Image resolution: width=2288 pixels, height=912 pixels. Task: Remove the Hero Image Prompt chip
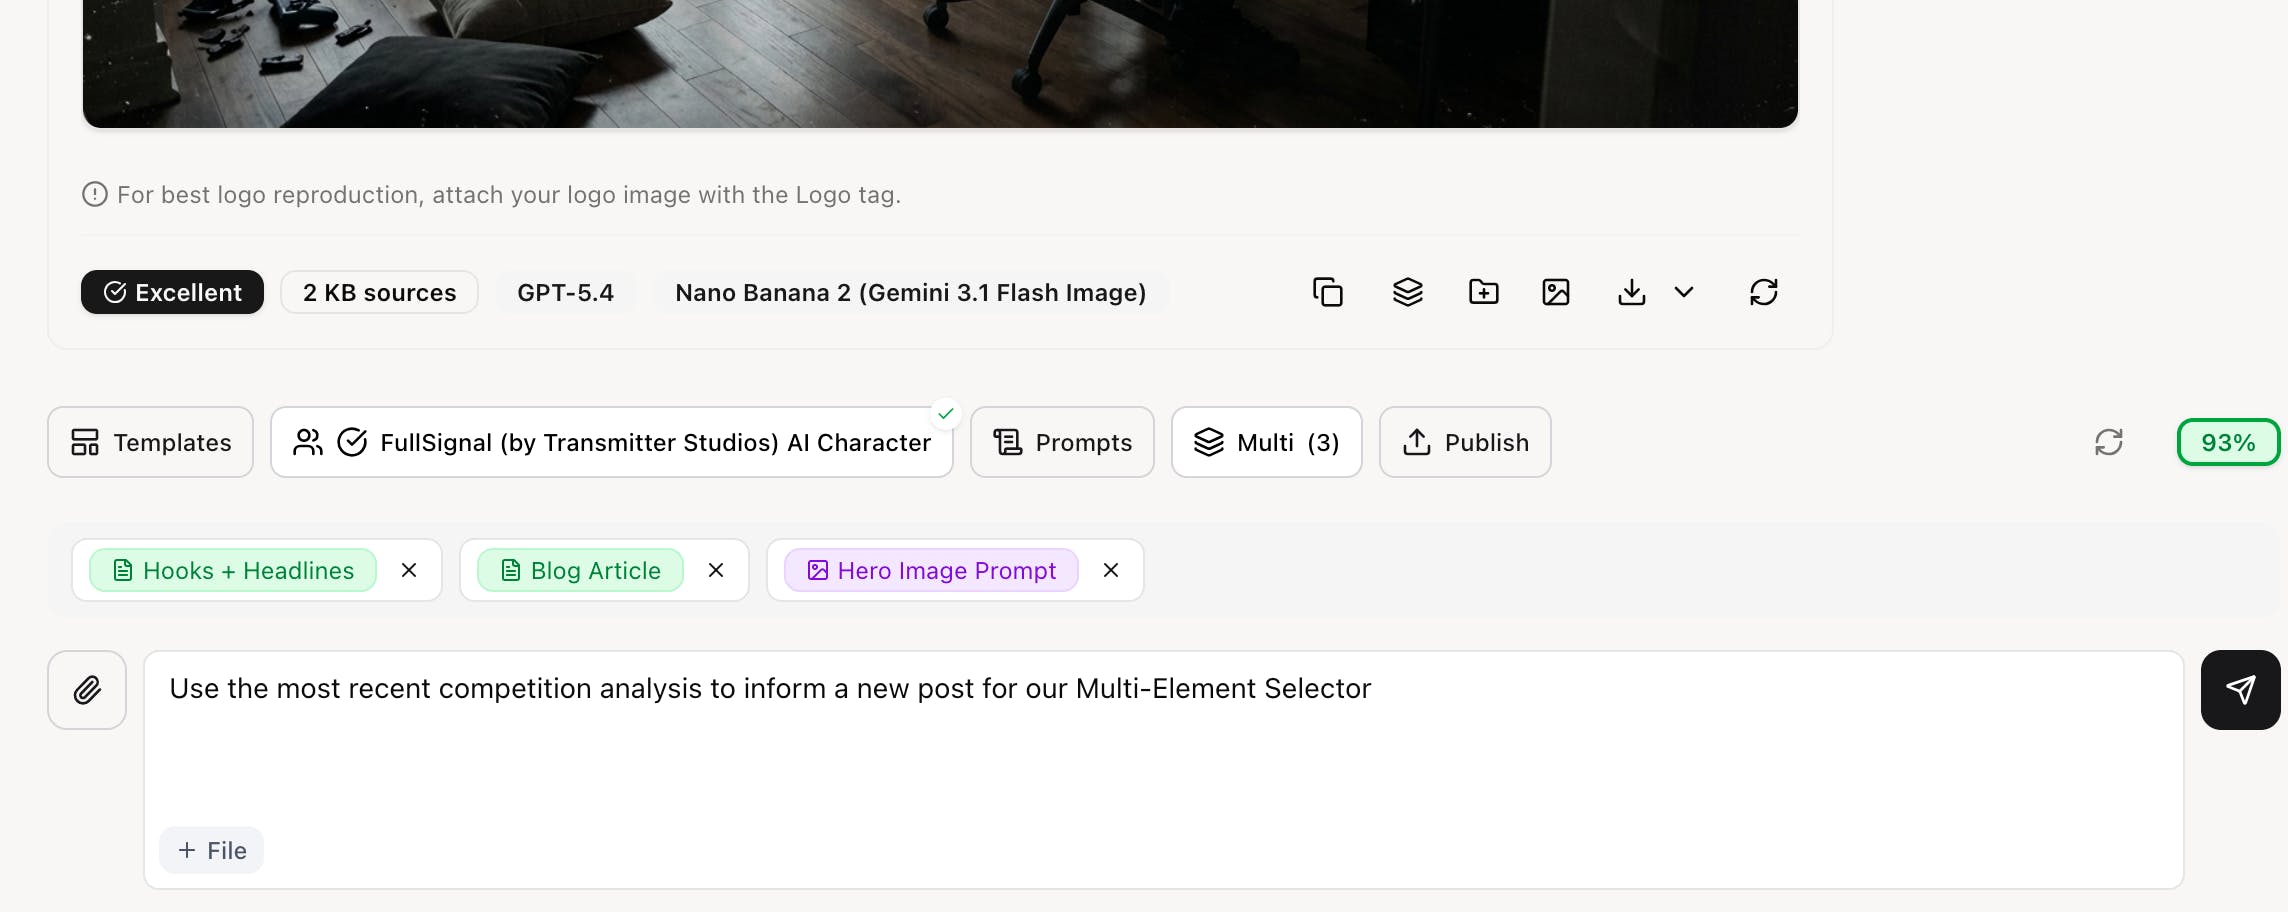(1111, 570)
